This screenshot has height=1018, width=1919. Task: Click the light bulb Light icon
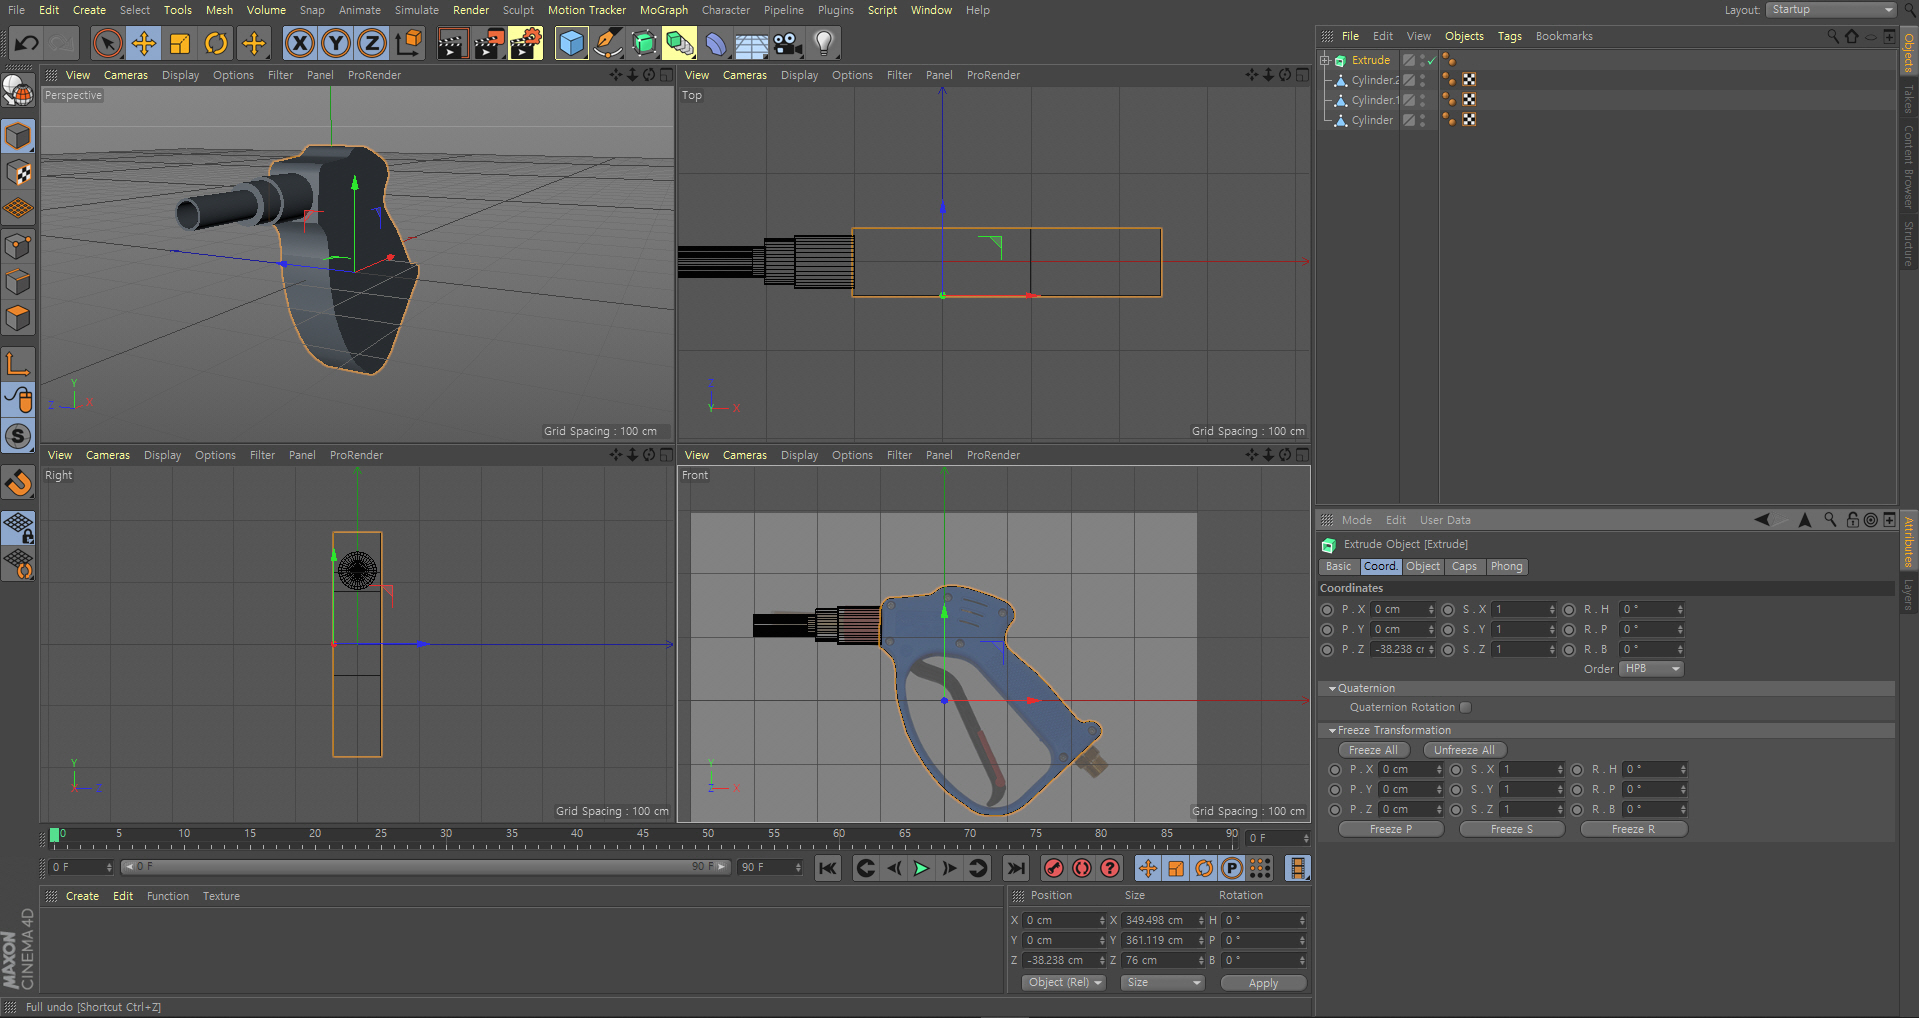823,43
